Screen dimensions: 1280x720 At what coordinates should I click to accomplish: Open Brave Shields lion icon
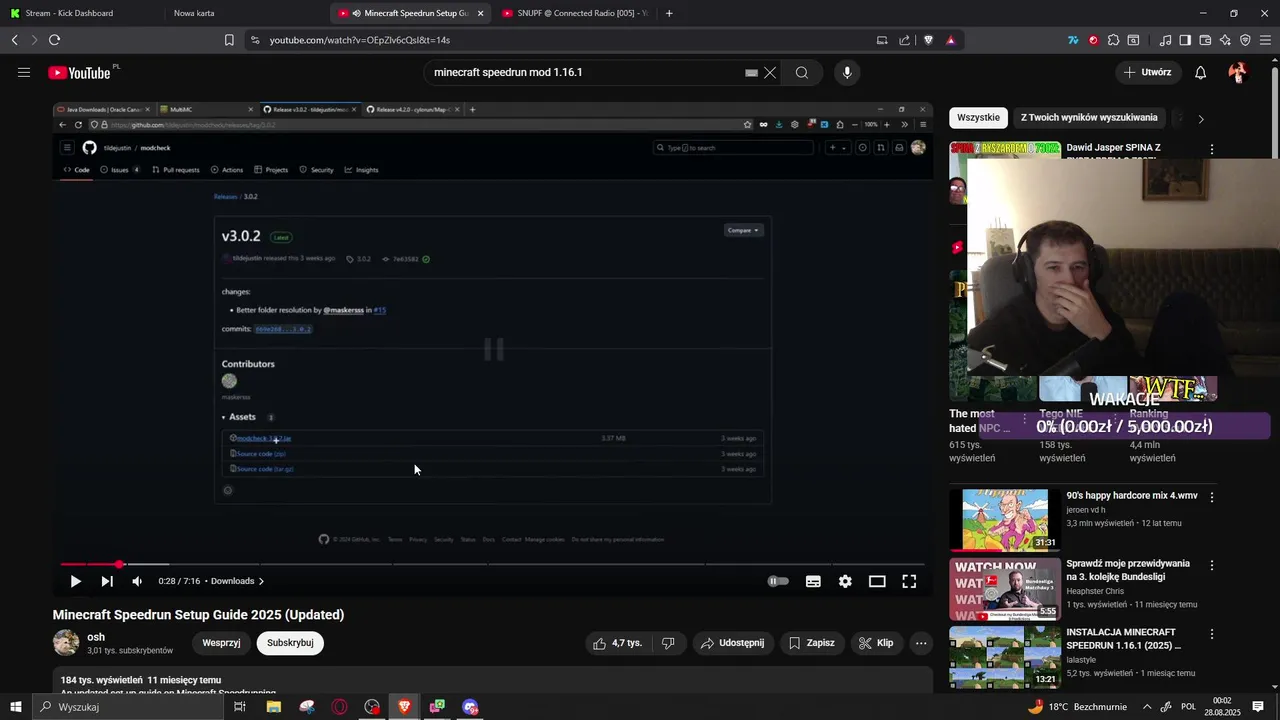[928, 40]
